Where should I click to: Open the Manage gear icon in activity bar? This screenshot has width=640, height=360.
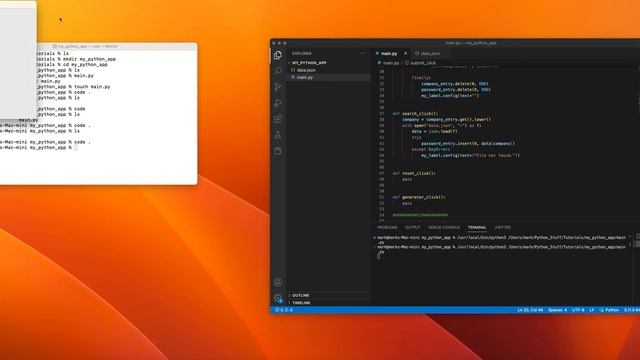[x=278, y=298]
